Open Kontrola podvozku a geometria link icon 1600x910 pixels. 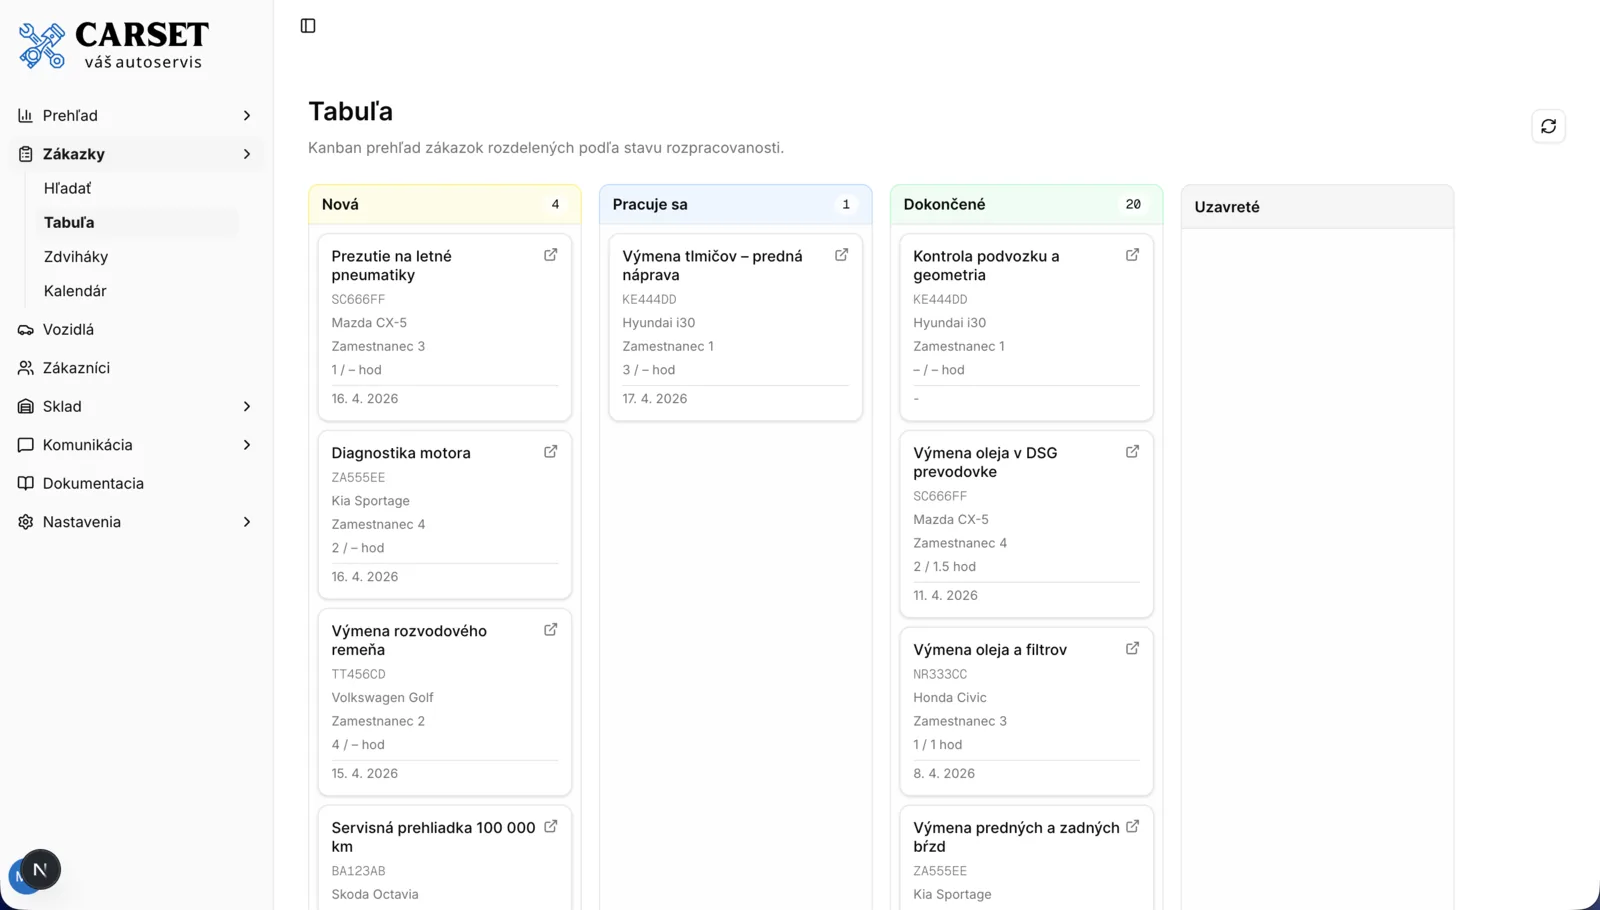pos(1132,255)
